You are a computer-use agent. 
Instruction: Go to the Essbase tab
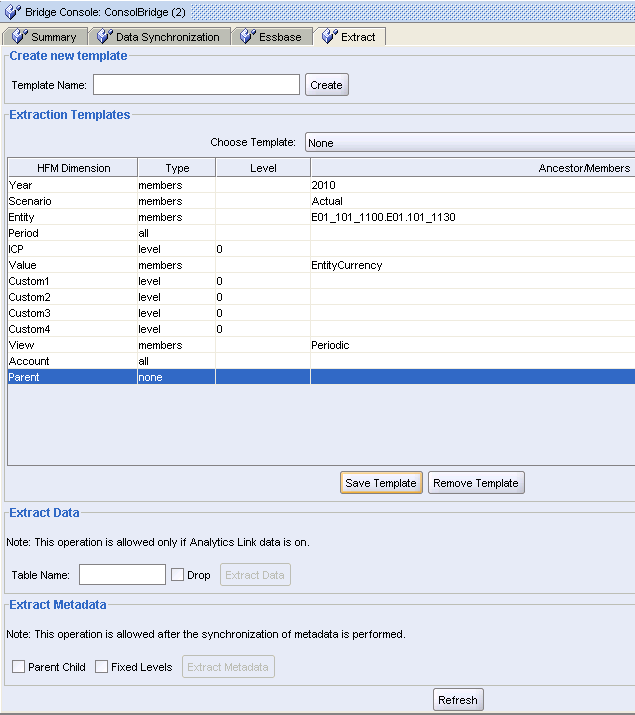tap(272, 36)
